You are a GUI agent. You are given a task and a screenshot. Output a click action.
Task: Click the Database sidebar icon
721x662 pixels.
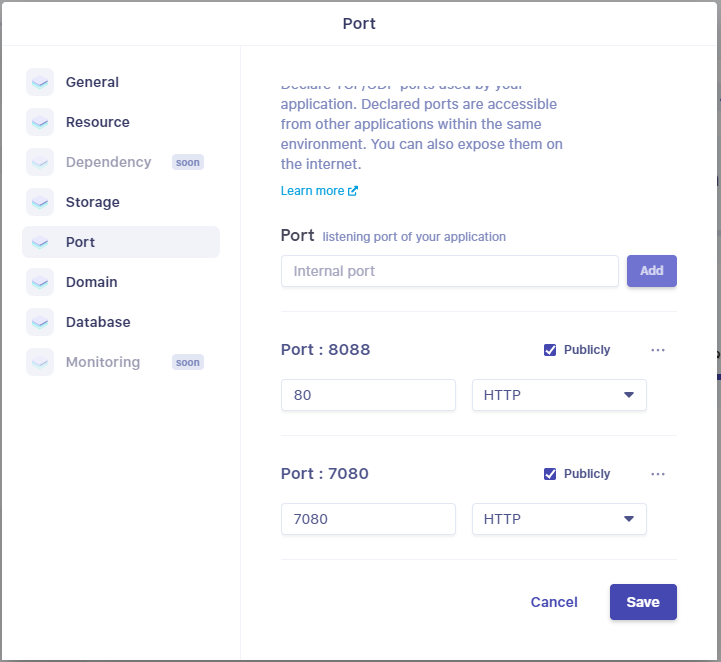(x=40, y=322)
